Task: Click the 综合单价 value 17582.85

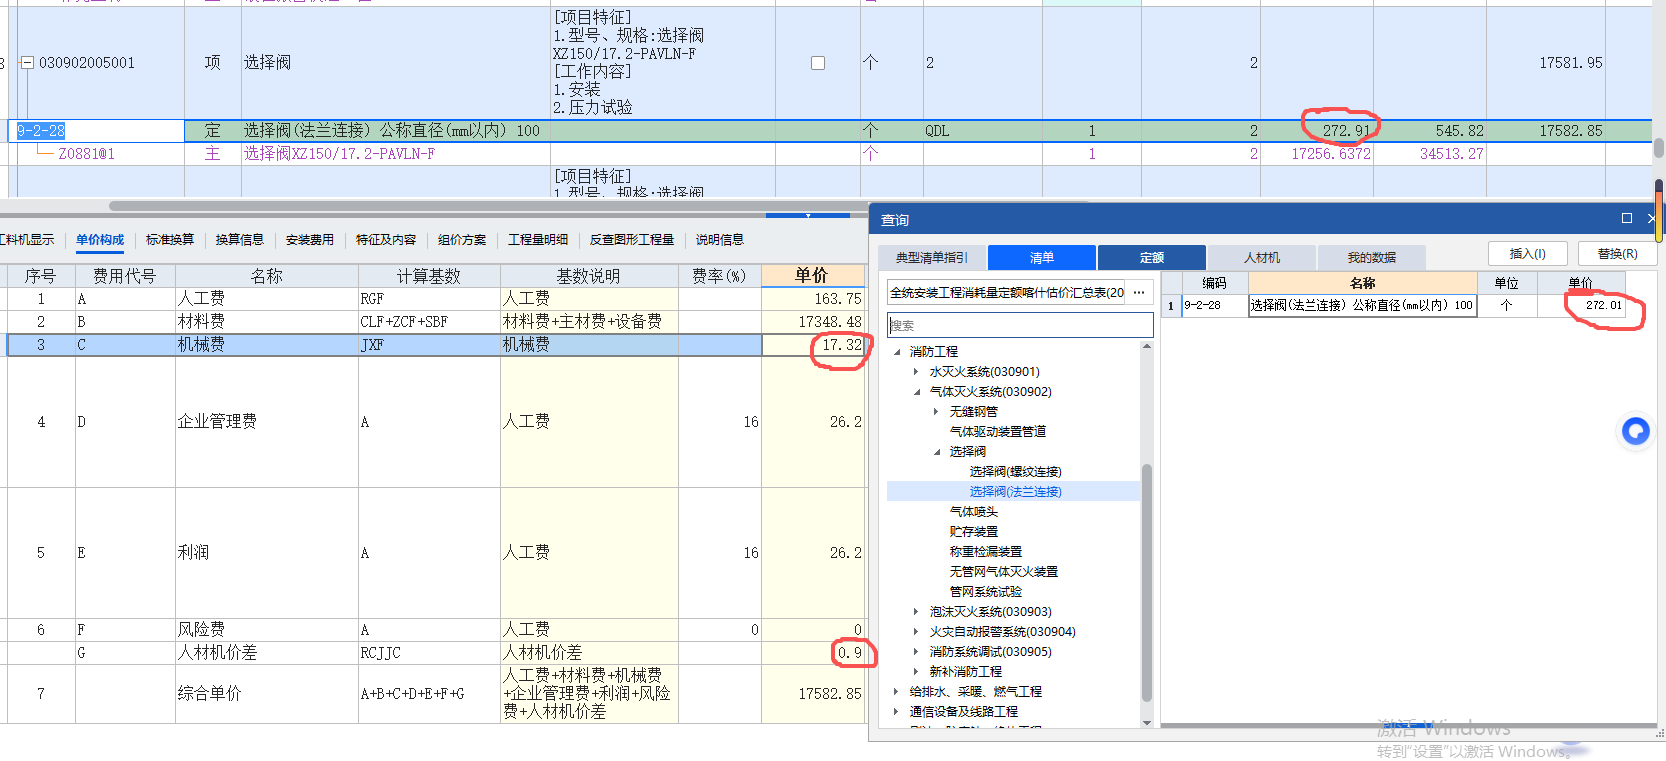Action: [829, 693]
